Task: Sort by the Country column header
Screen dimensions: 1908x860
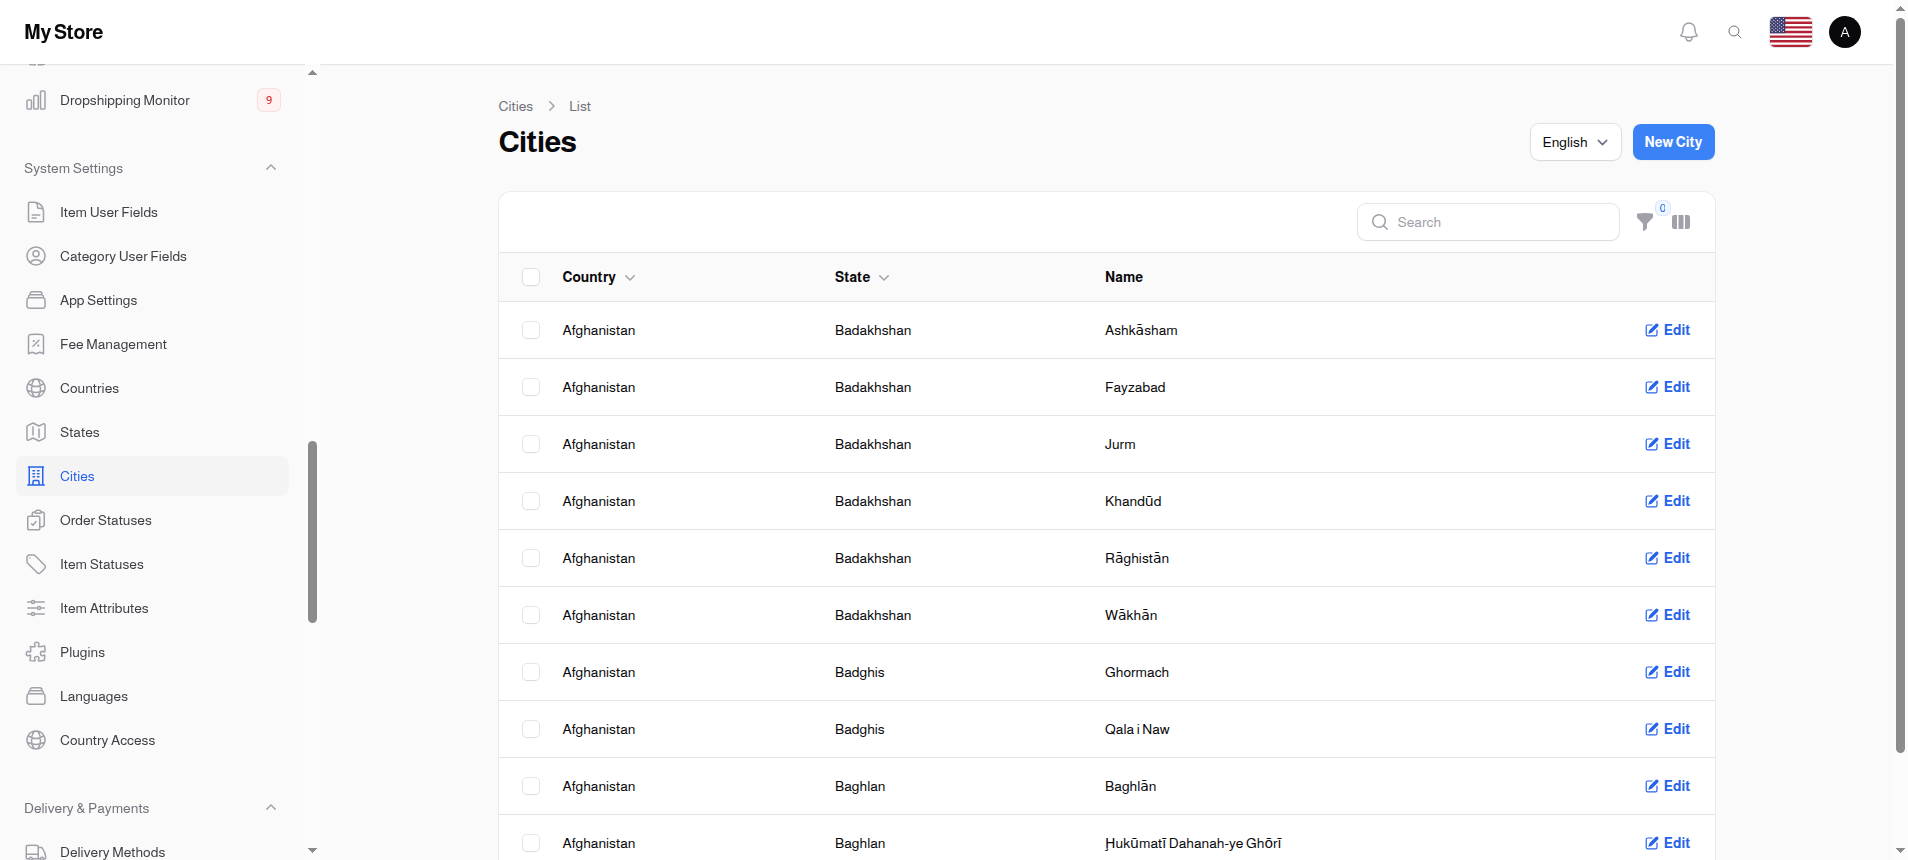Action: 598,277
